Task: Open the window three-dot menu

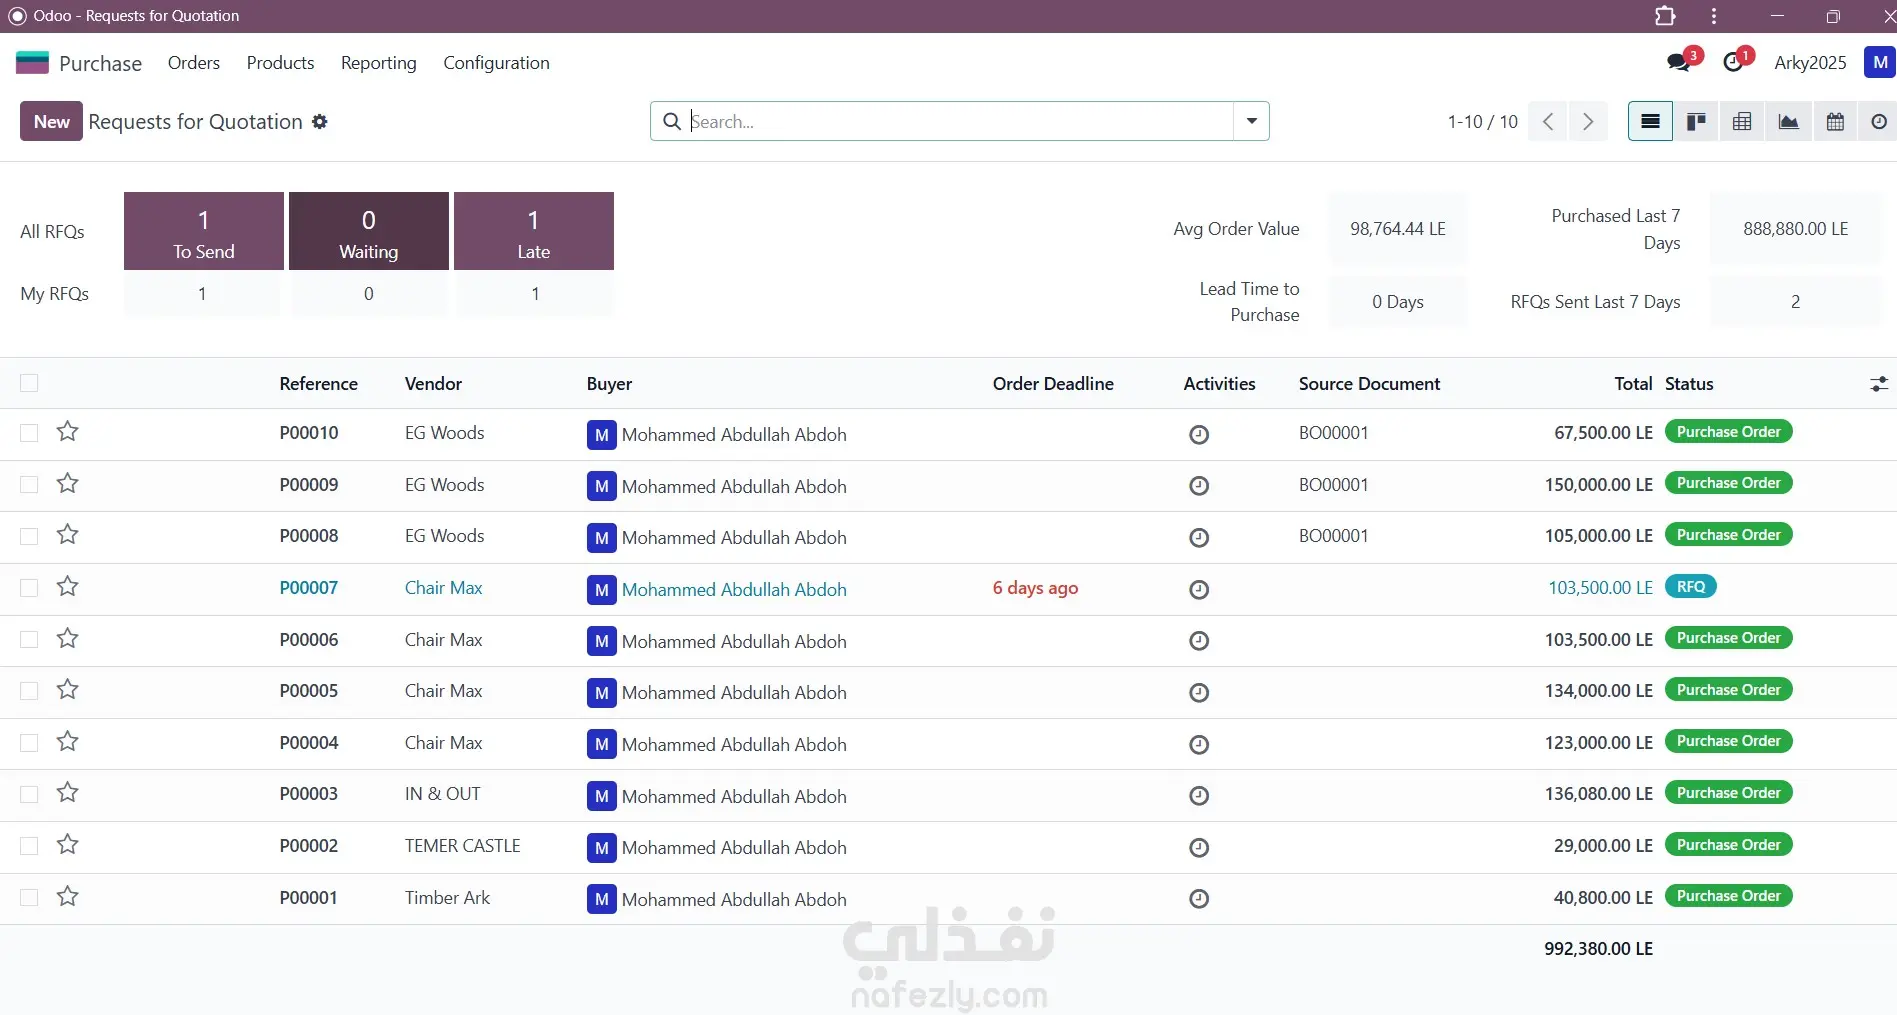Action: [1714, 16]
